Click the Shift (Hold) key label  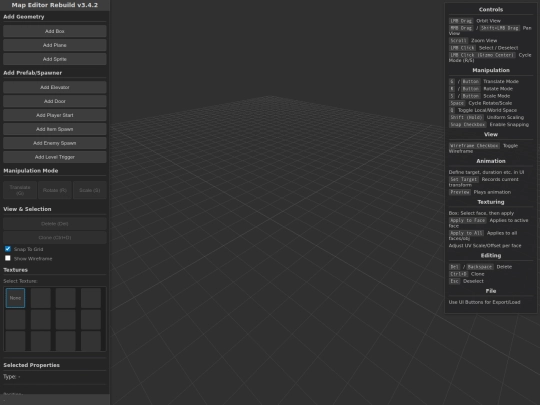pyautogui.click(x=466, y=117)
